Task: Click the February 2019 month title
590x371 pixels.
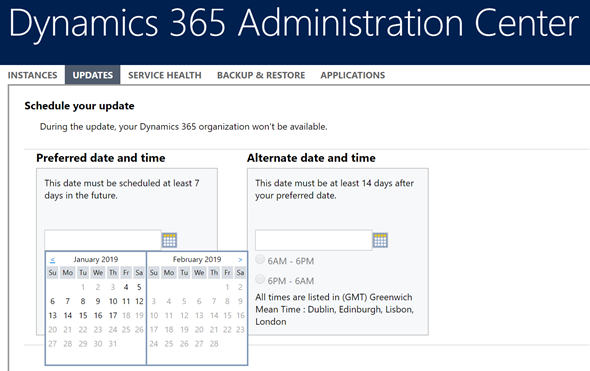Action: (197, 259)
